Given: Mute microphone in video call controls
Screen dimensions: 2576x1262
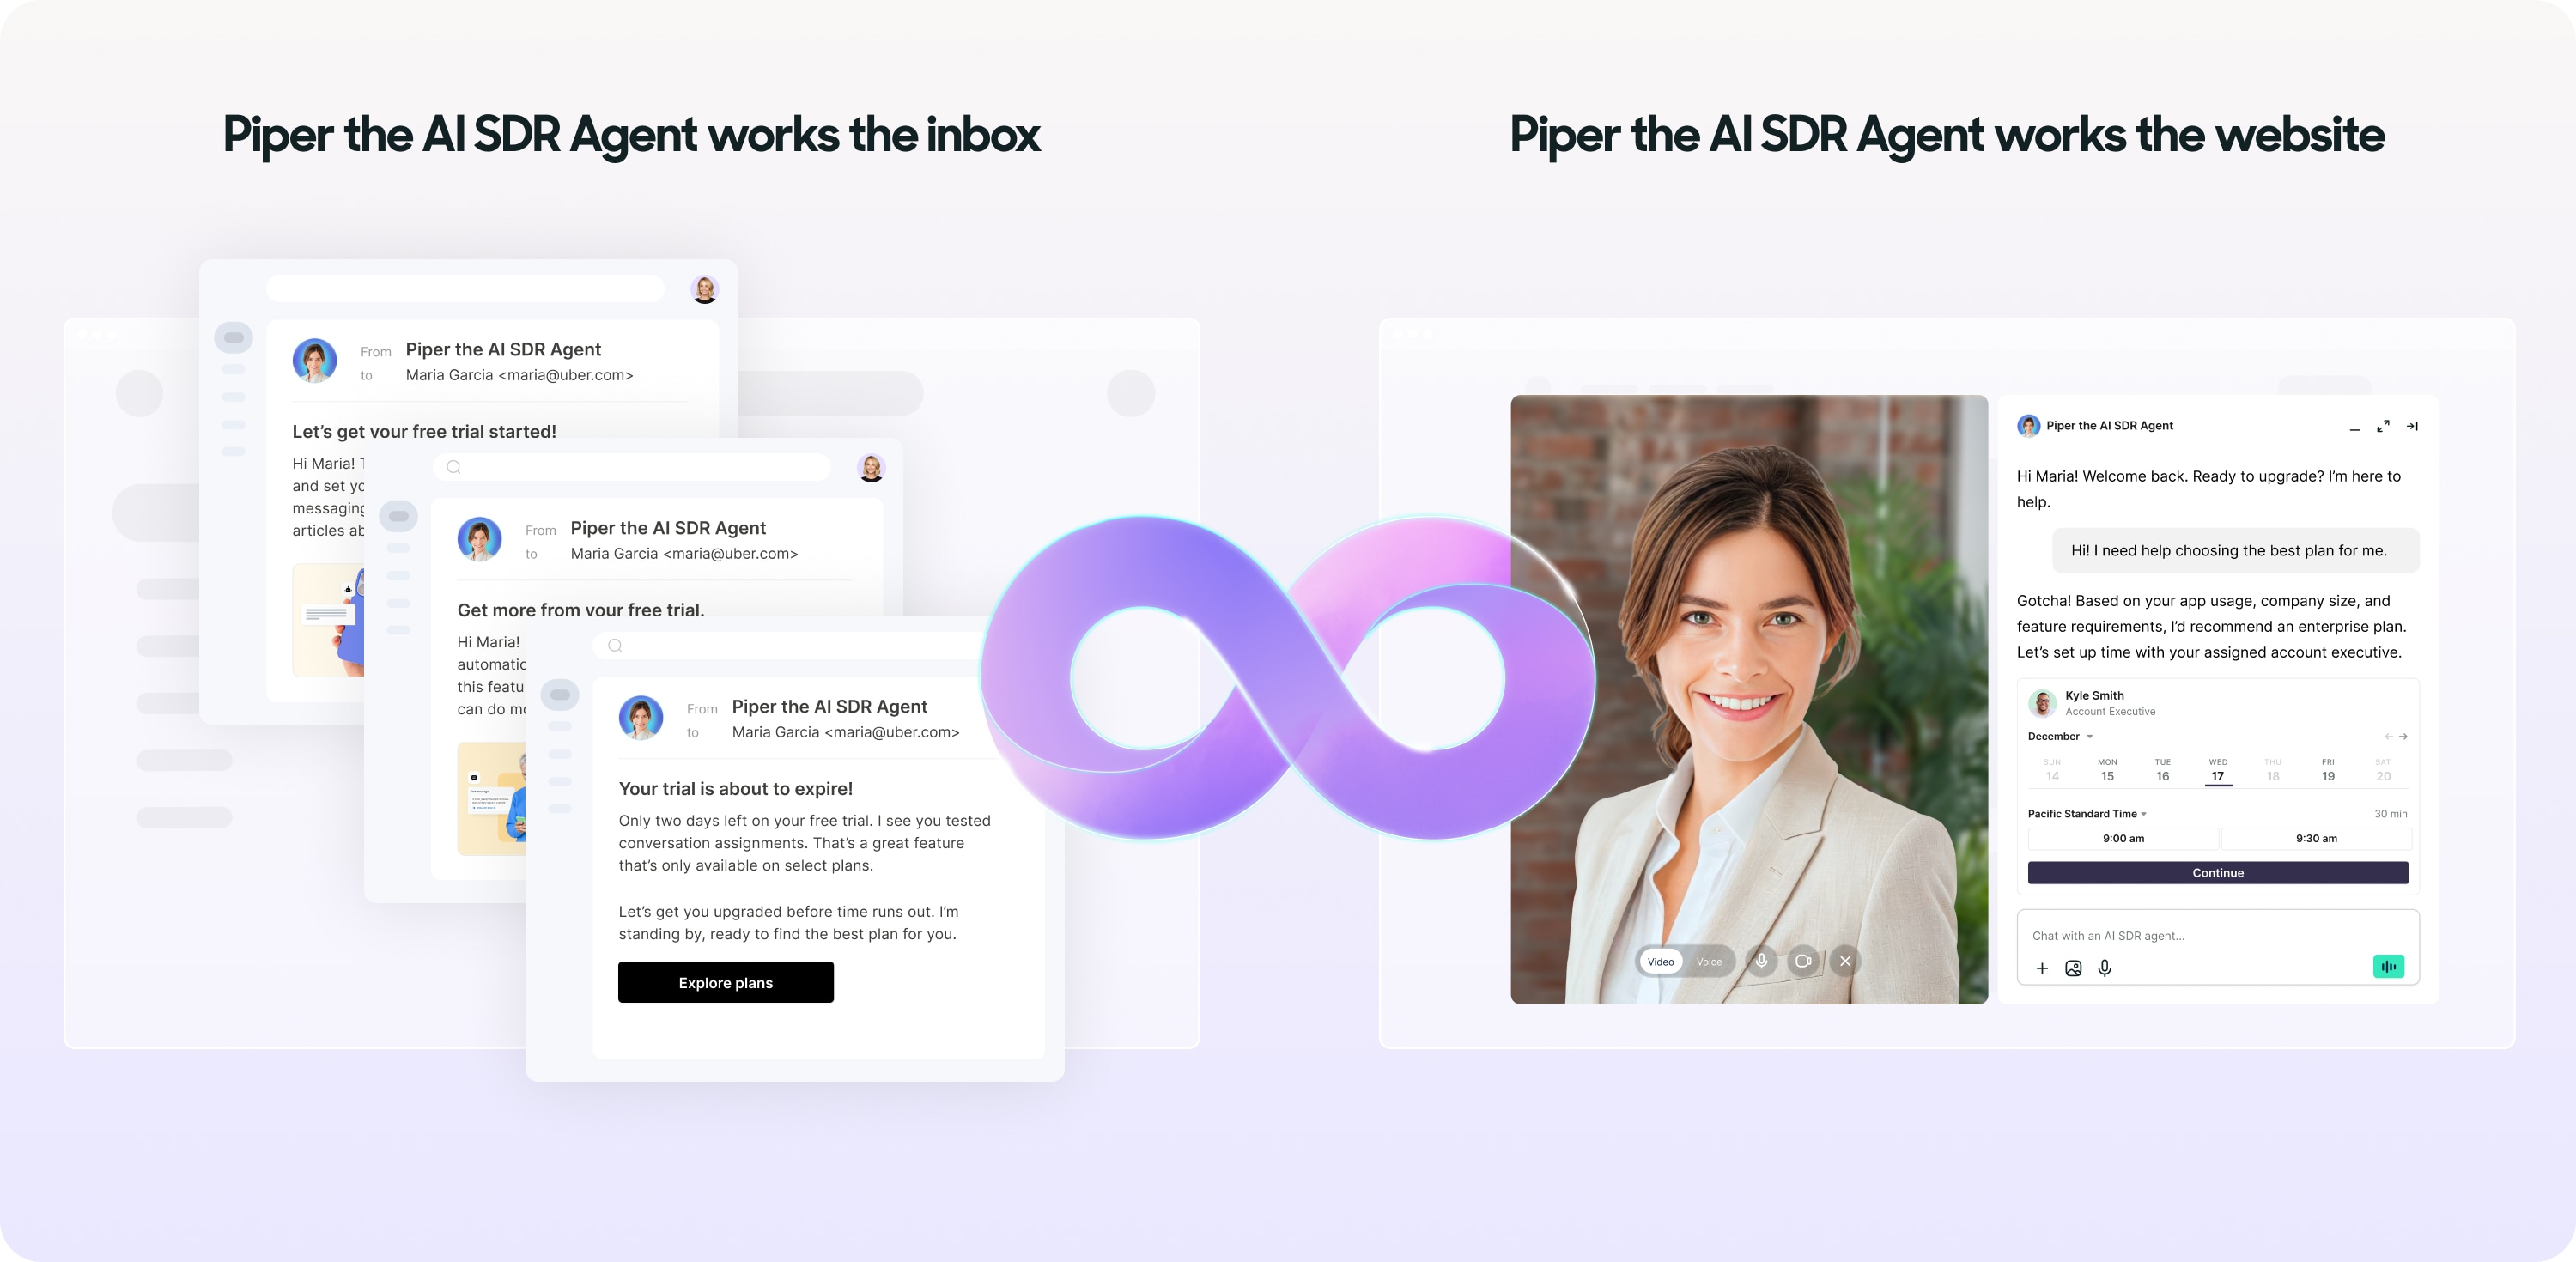Looking at the screenshot, I should click(1762, 961).
